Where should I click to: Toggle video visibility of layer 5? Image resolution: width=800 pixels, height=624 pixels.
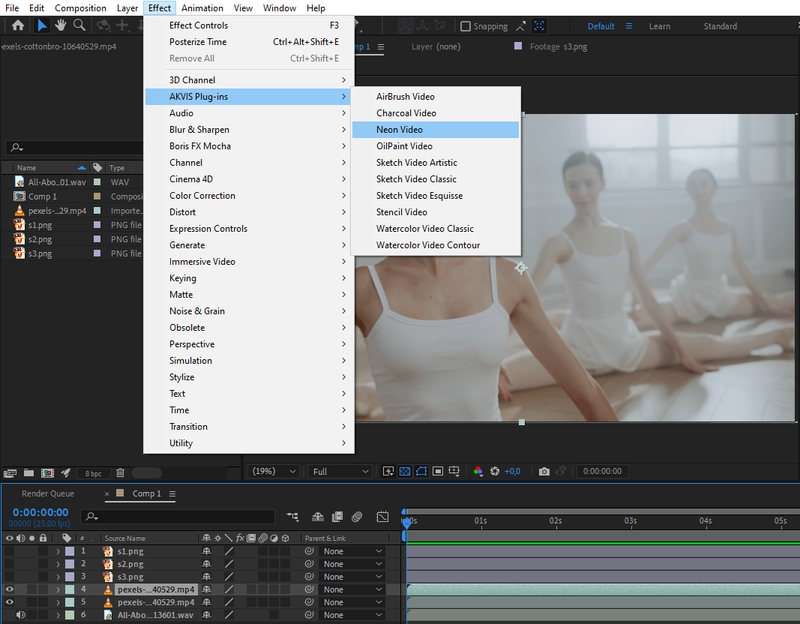click(9, 602)
